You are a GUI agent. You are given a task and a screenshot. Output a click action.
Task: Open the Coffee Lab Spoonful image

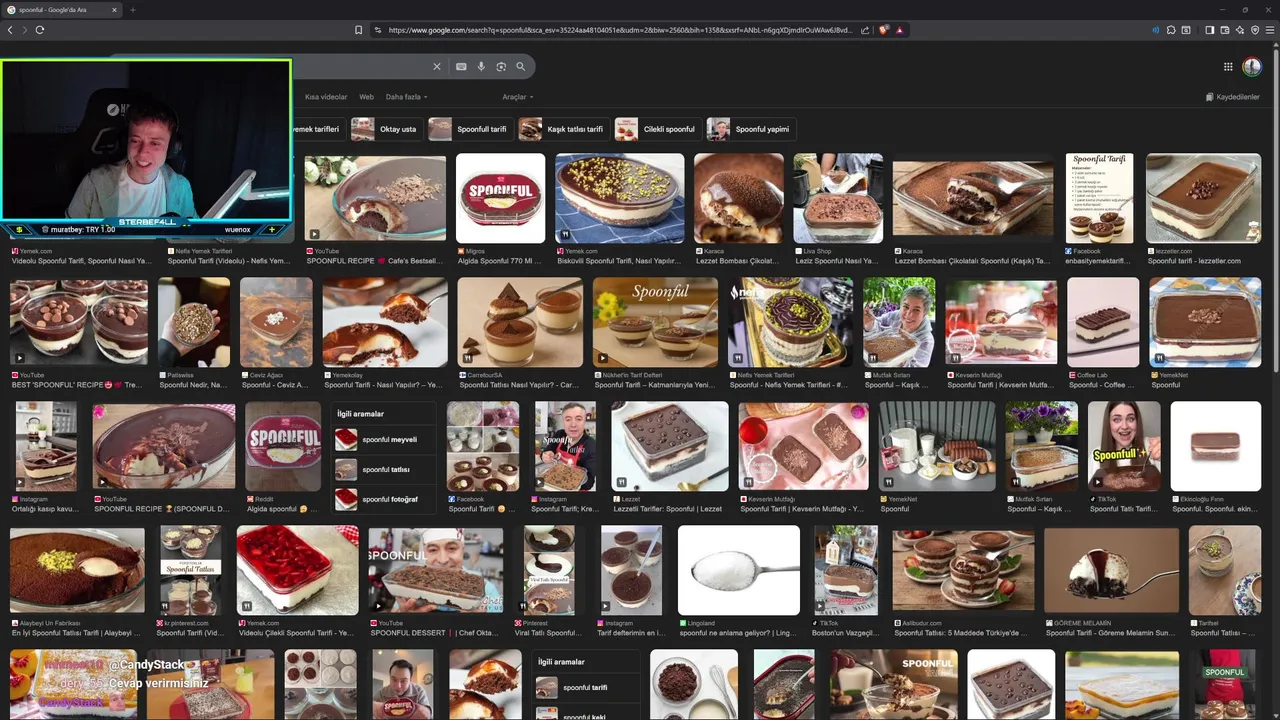click(x=1103, y=322)
